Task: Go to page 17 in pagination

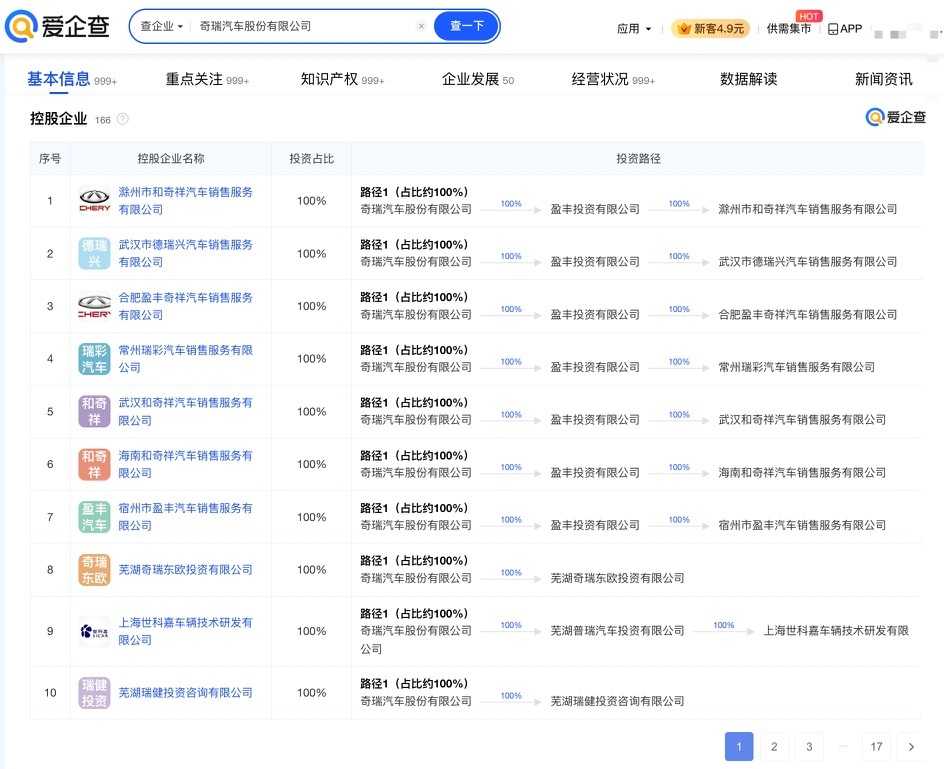Action: (x=876, y=747)
